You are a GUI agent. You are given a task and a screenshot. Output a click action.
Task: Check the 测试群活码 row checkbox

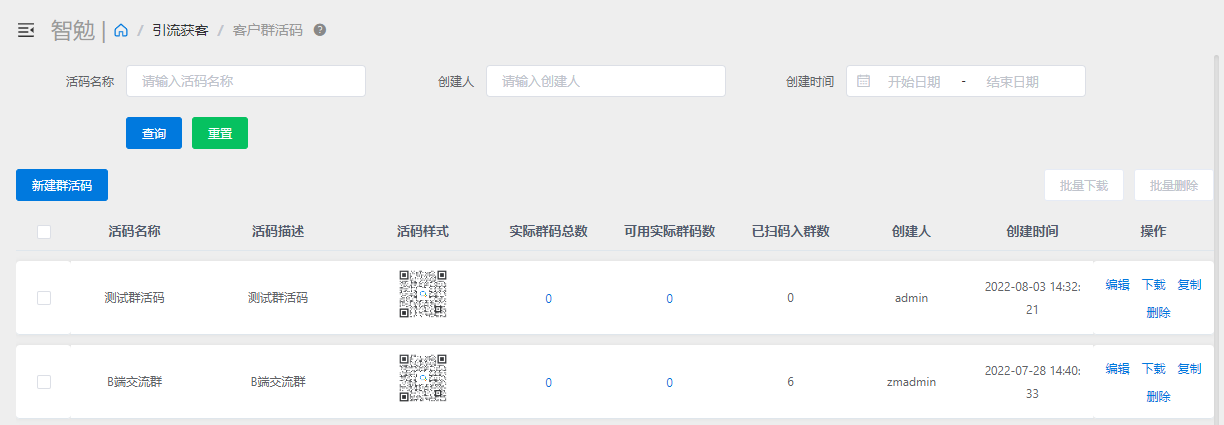click(x=44, y=298)
